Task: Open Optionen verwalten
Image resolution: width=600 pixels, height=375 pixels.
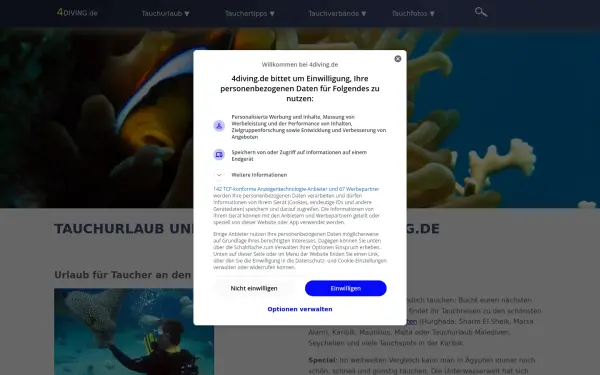Action: tap(300, 309)
